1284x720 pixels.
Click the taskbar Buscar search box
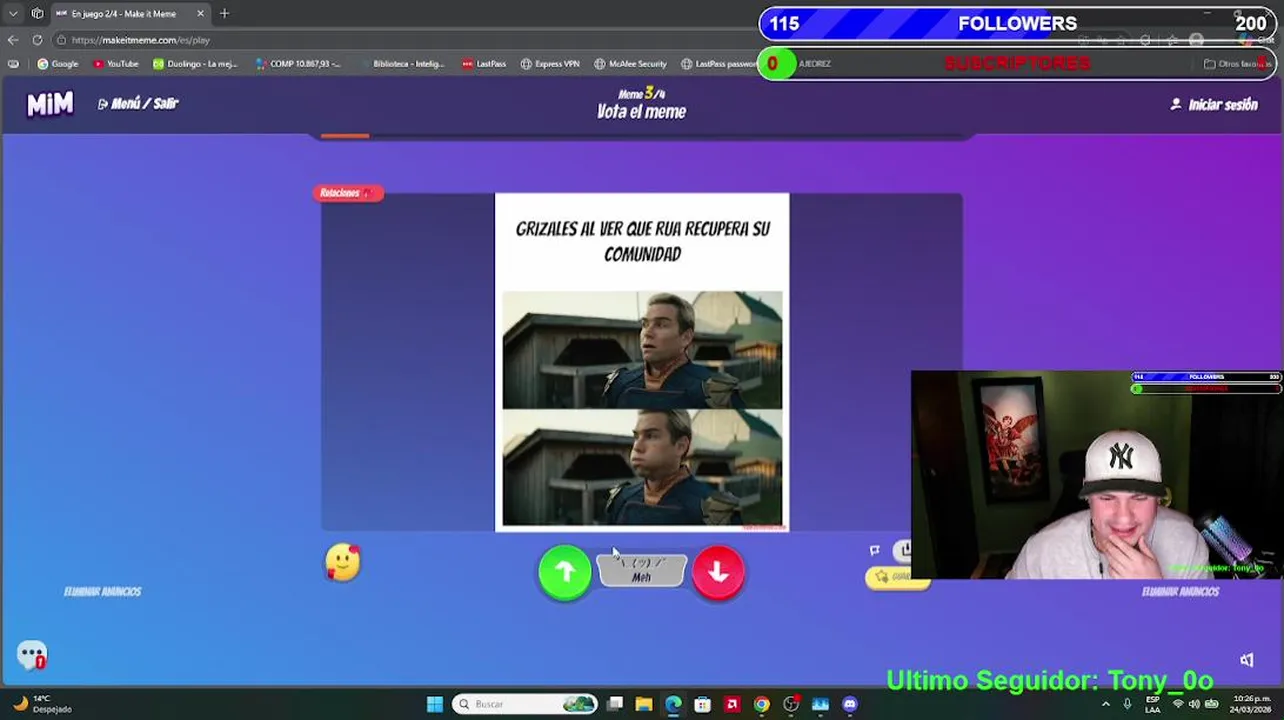(x=525, y=704)
